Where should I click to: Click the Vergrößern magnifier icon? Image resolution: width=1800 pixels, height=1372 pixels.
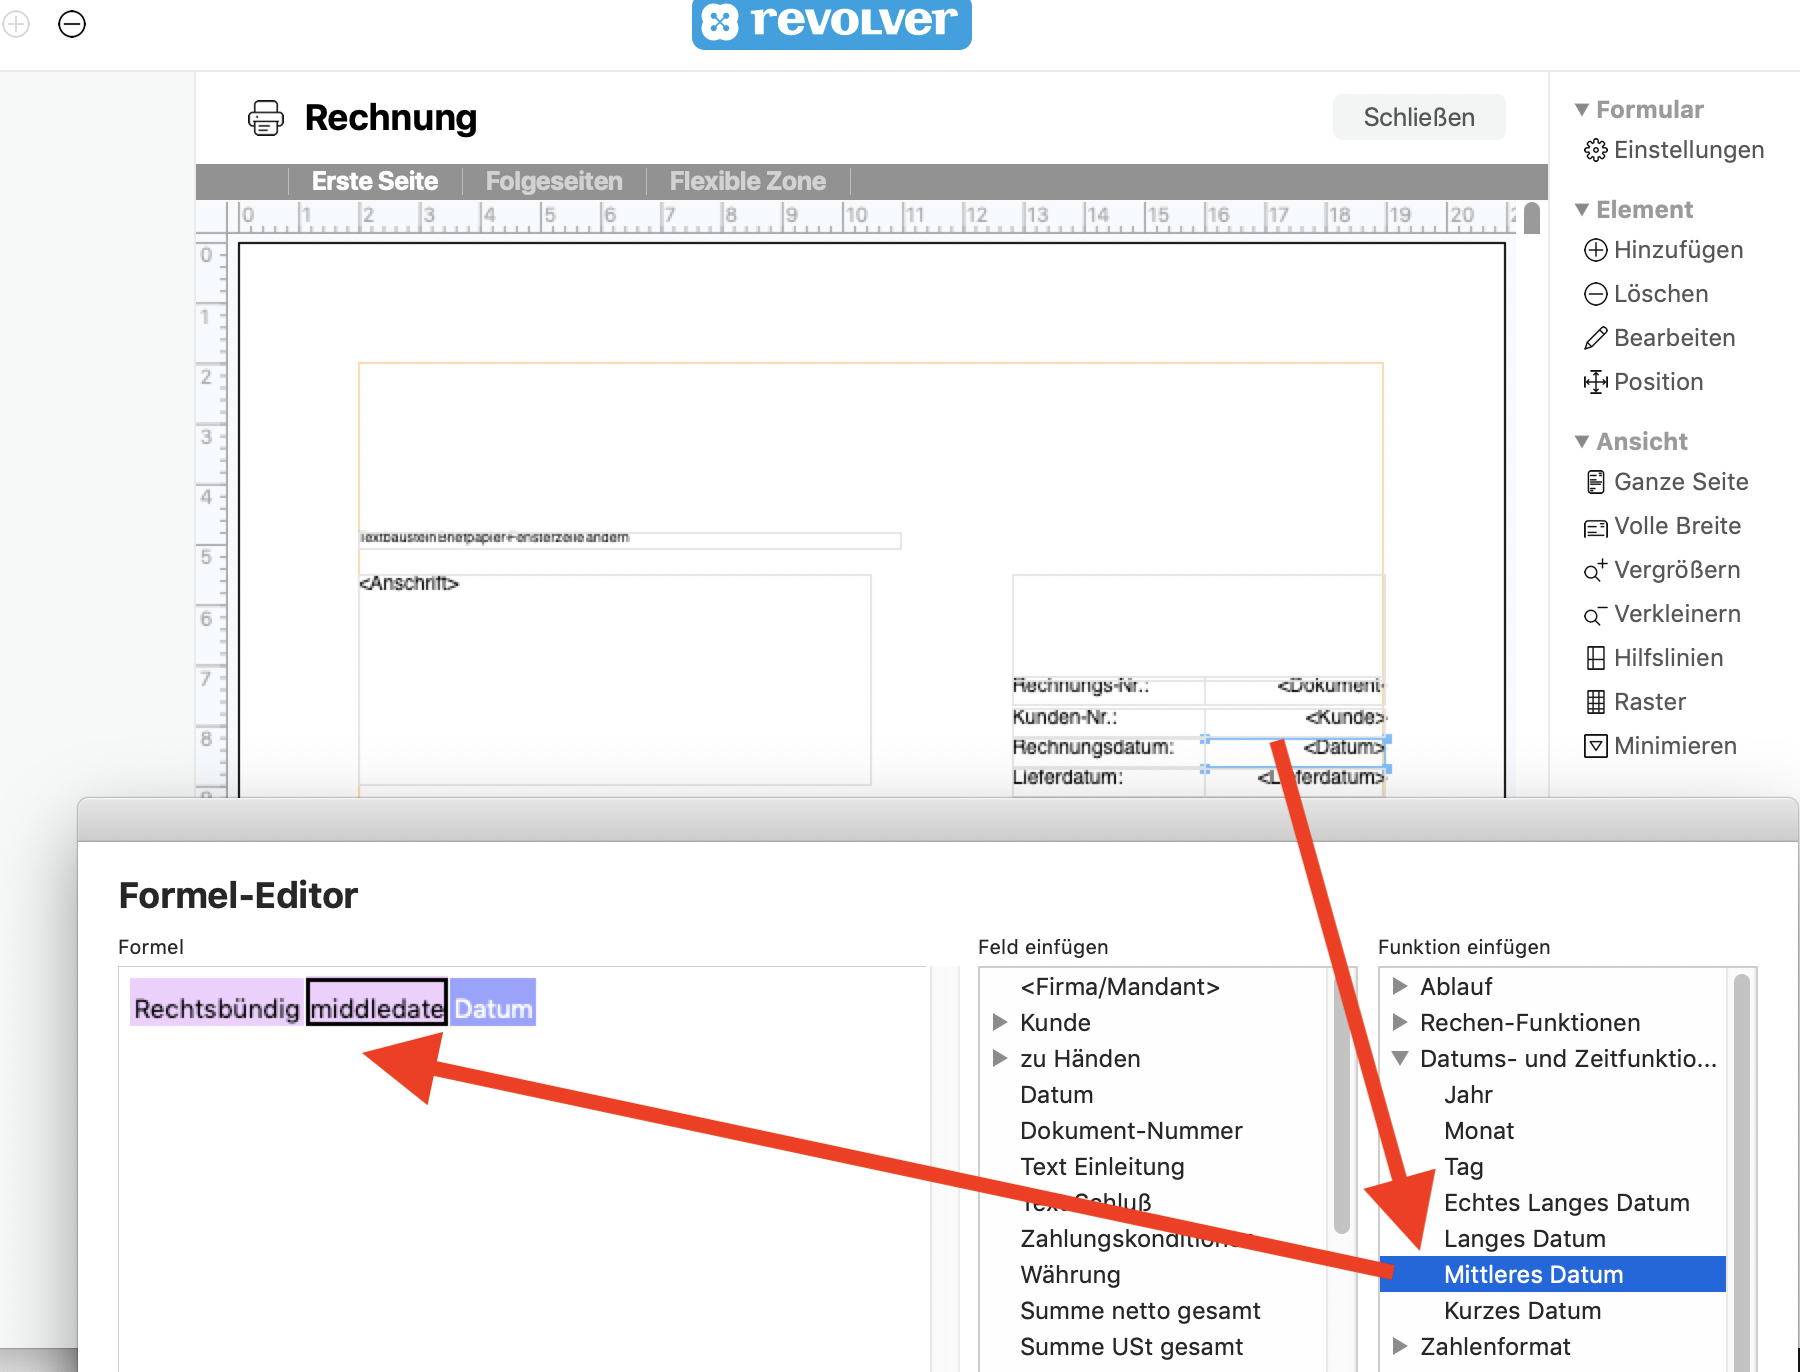(x=1595, y=570)
